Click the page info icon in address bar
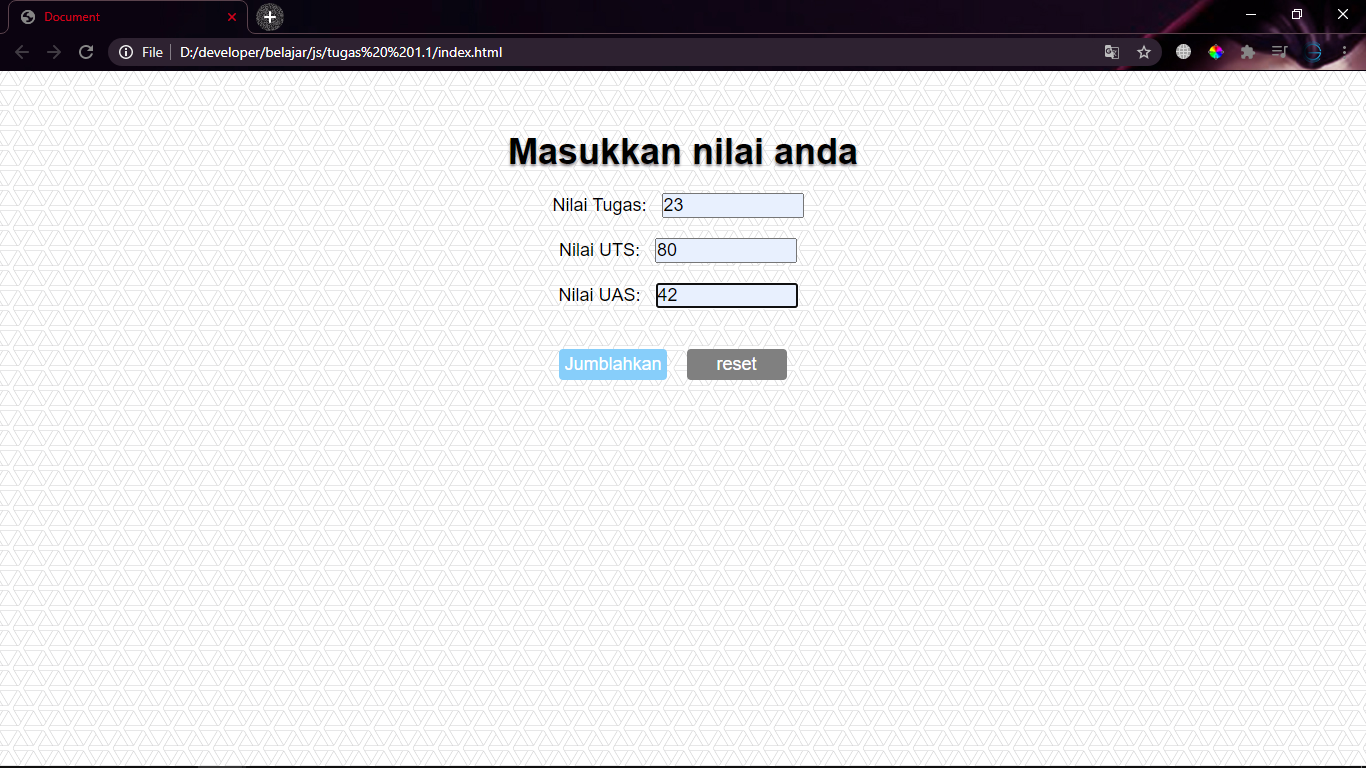Screen dimensions: 1366x768 [125, 52]
